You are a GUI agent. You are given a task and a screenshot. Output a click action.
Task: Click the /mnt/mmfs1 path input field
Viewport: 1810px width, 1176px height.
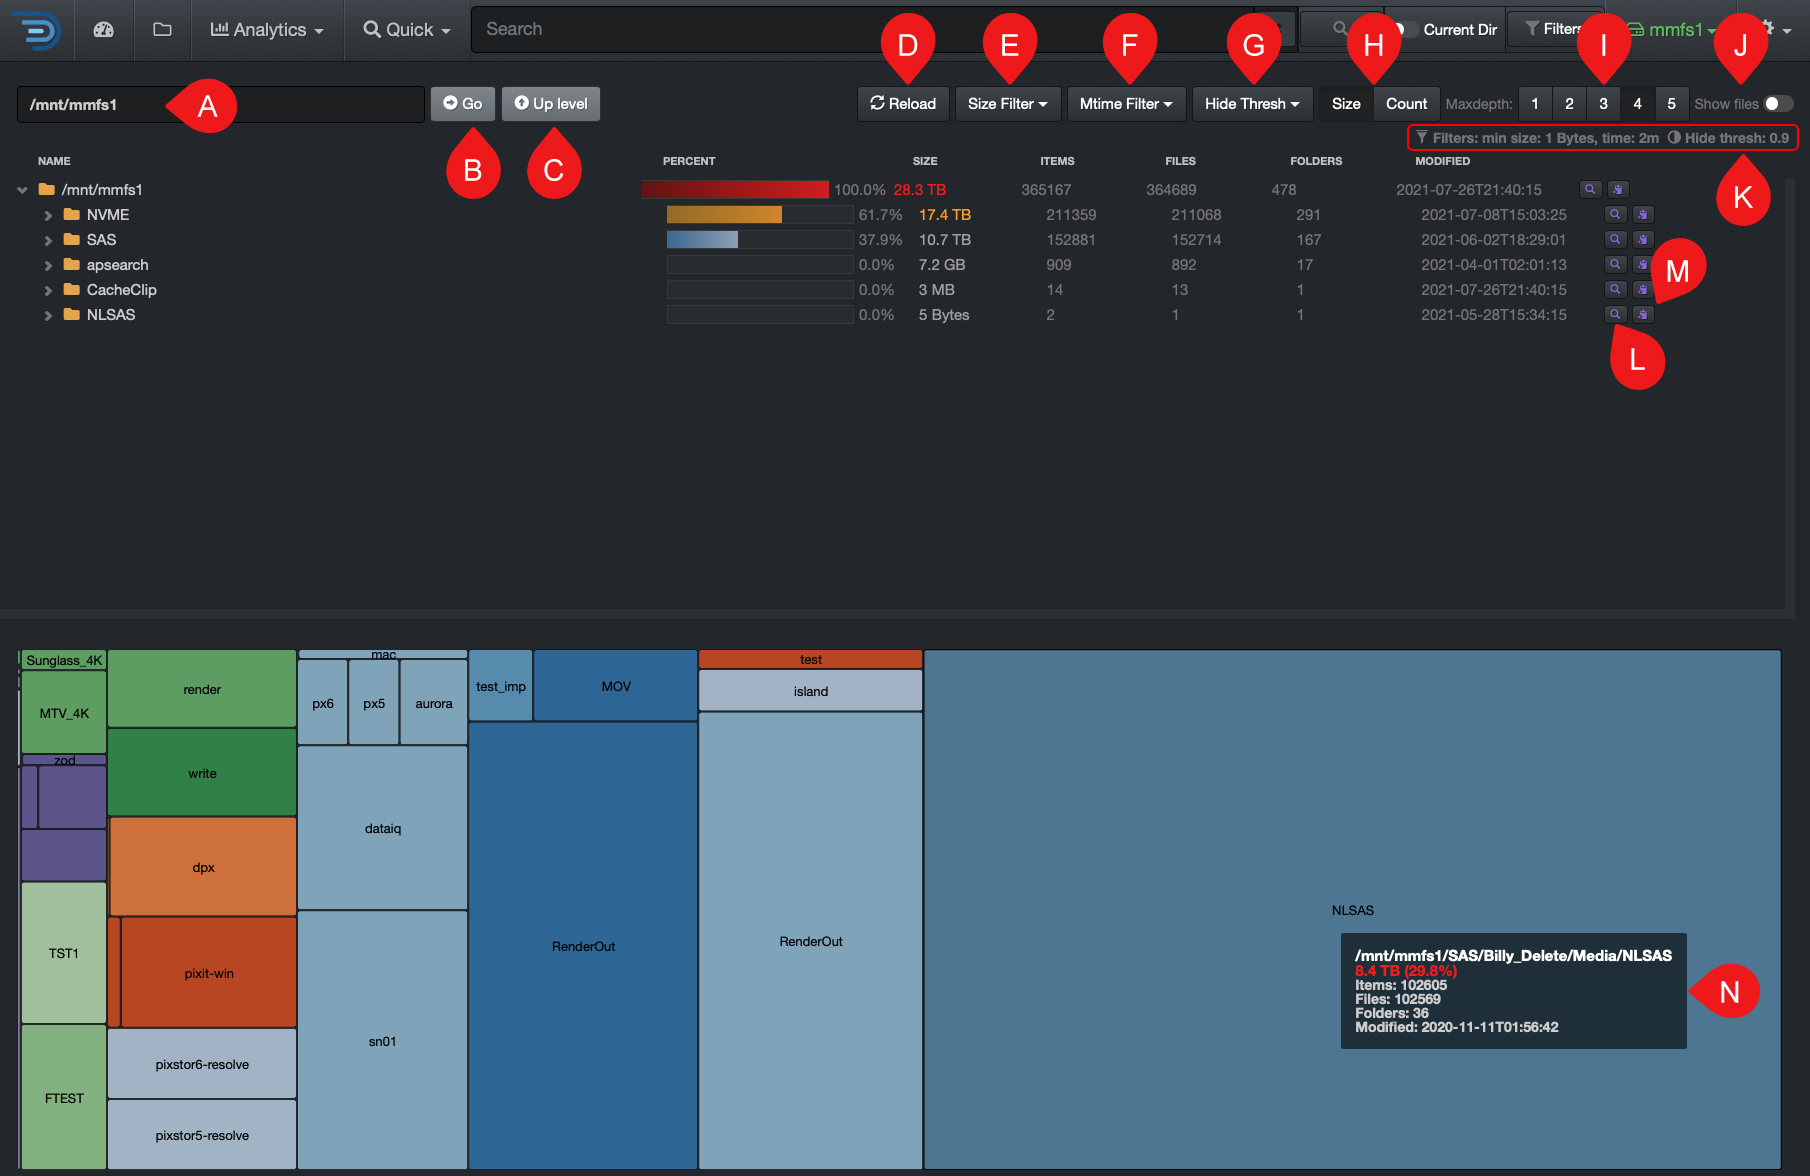point(120,104)
